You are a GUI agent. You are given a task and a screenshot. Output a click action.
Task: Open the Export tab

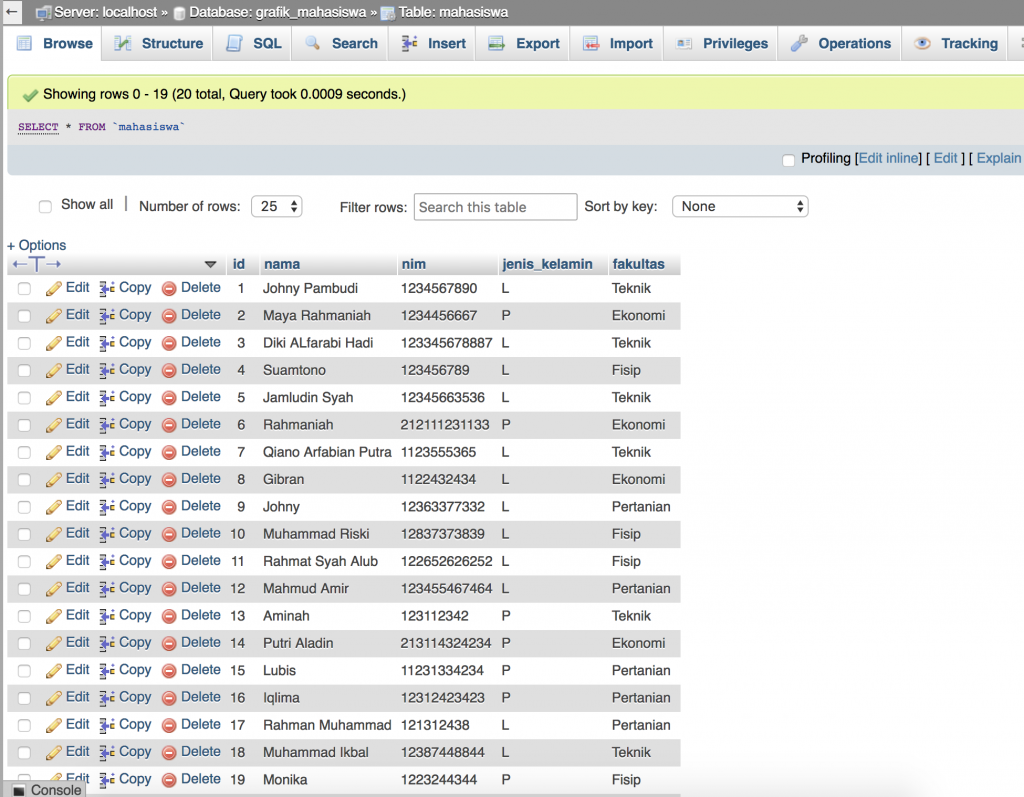point(522,43)
